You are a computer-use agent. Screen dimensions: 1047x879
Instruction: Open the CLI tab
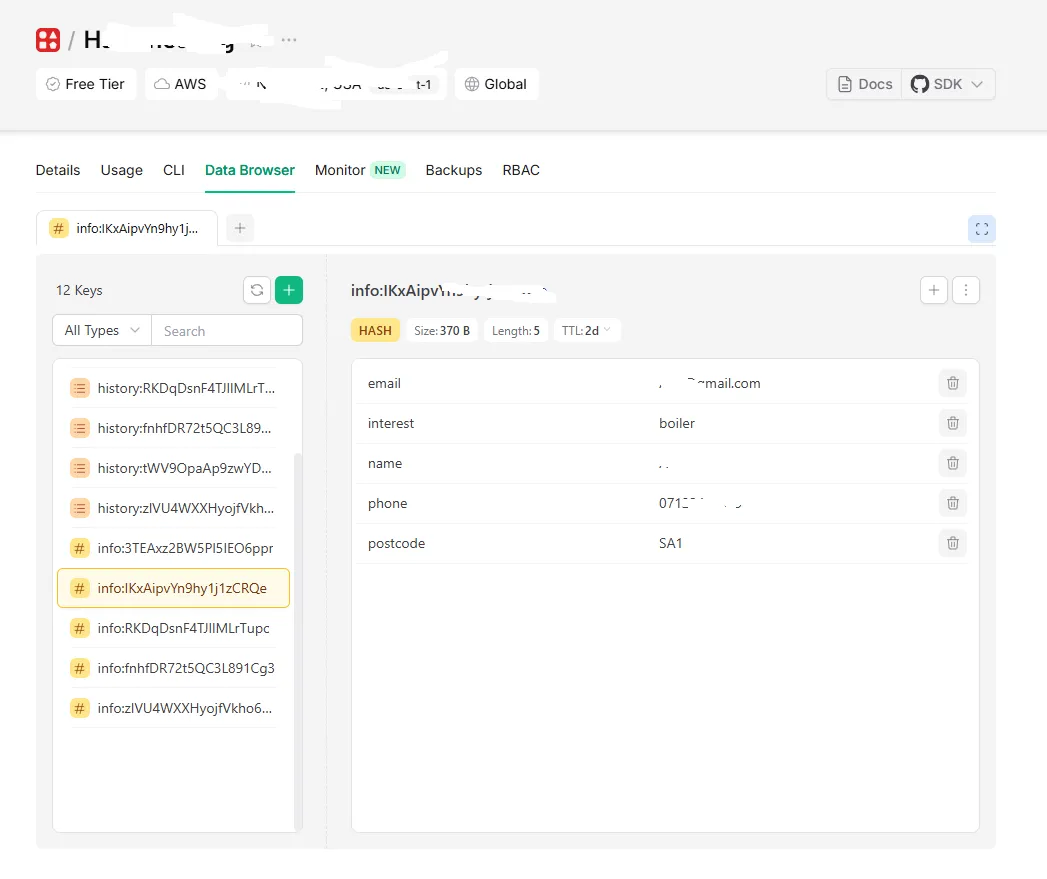point(174,170)
